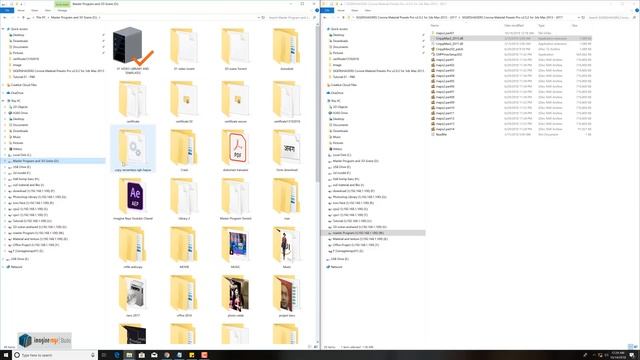Select Desktop under Quick access in left window
This screenshot has height=360, width=640.
point(19,35)
